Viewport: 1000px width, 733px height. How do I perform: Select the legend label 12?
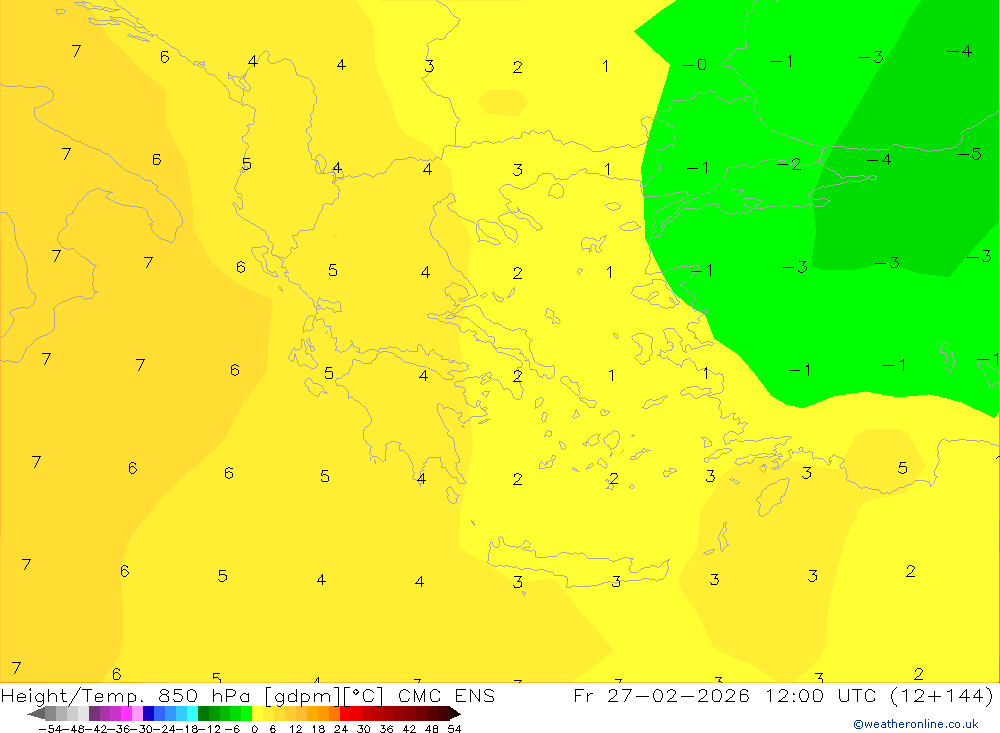(296, 729)
